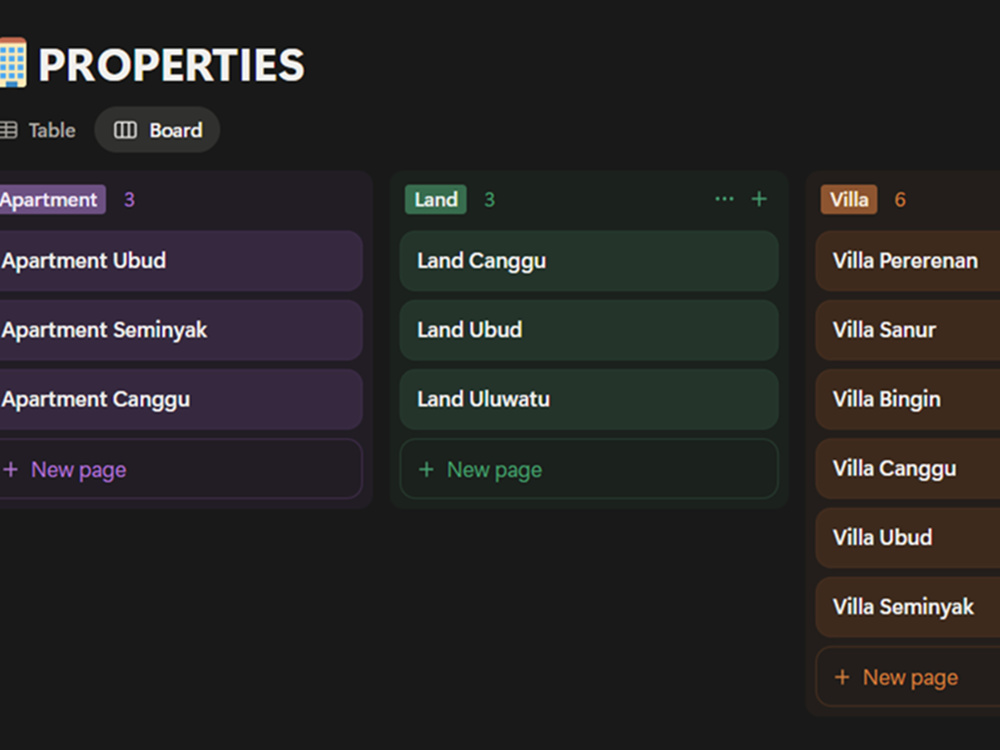Add new page in Apartment column

tap(181, 469)
